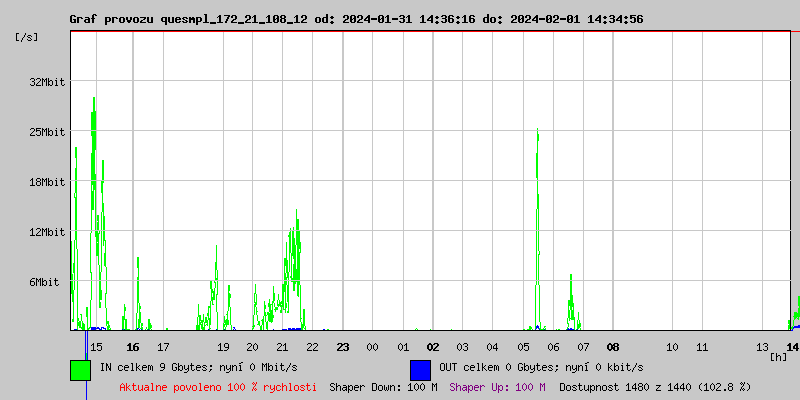This screenshot has height=400, width=800.
Task: Click the bold 16 hour mark
Action: 133,347
